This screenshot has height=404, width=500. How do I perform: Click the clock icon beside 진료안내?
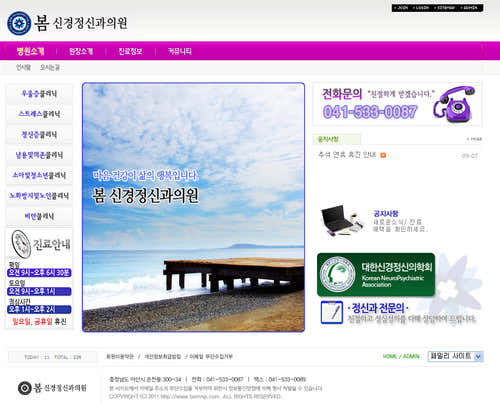[21, 244]
